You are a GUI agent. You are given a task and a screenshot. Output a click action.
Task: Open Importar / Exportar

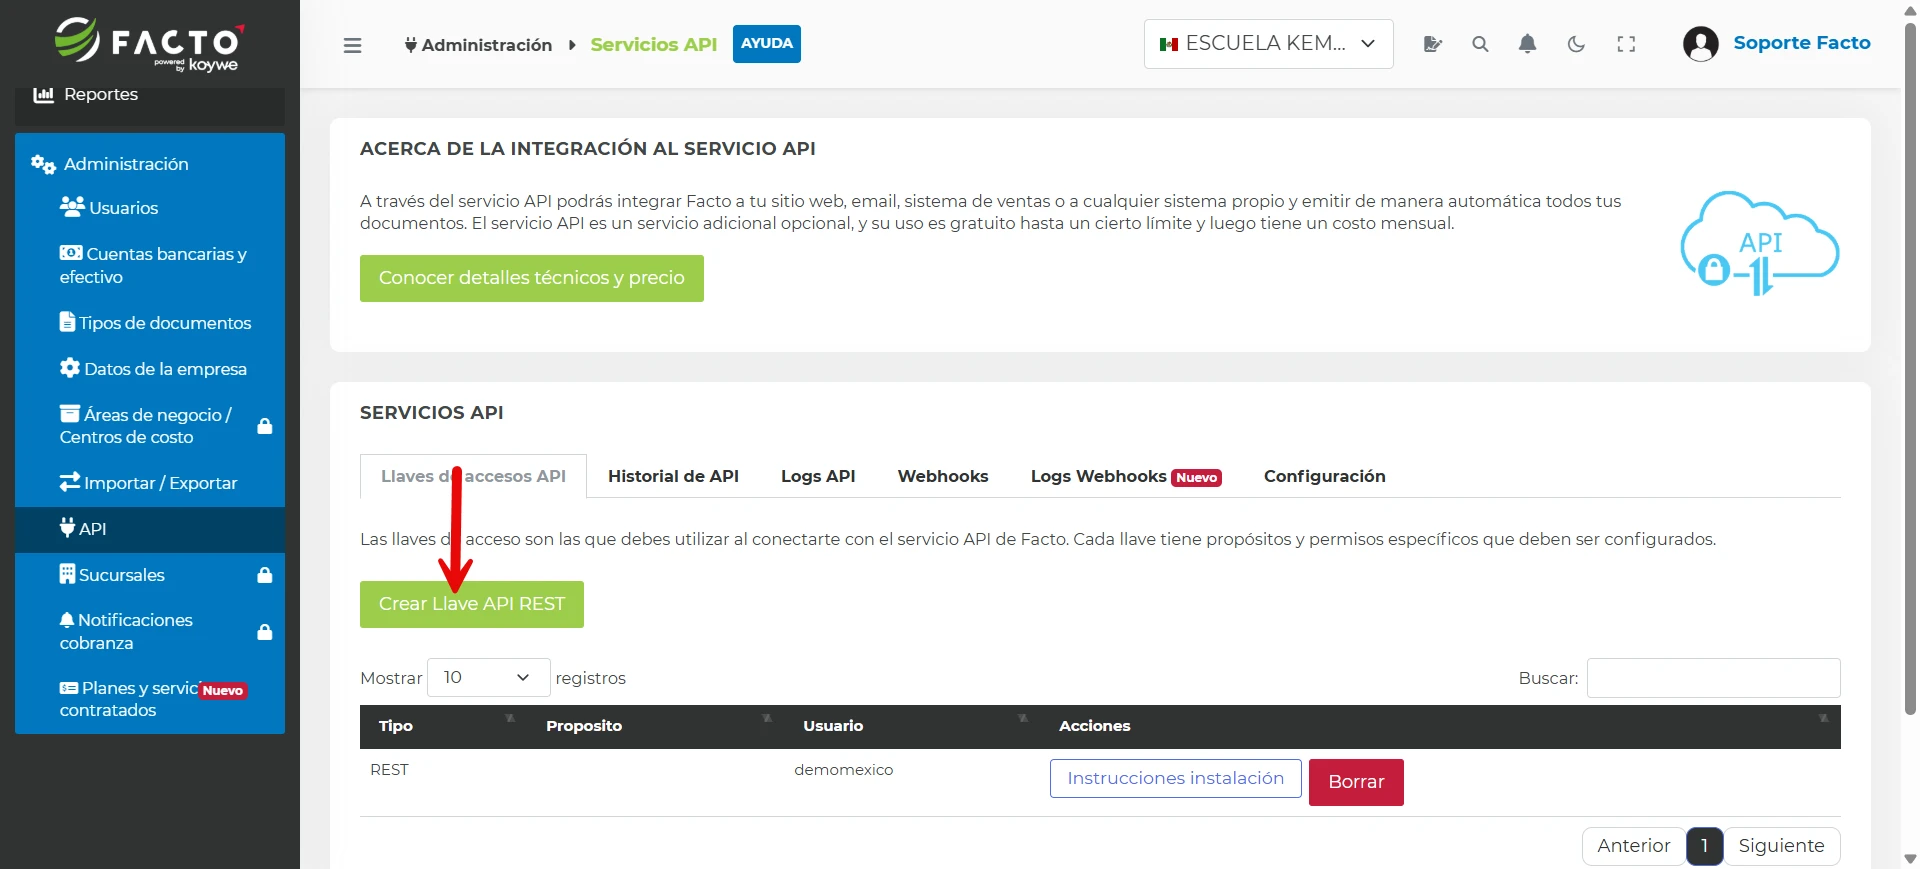coord(150,483)
